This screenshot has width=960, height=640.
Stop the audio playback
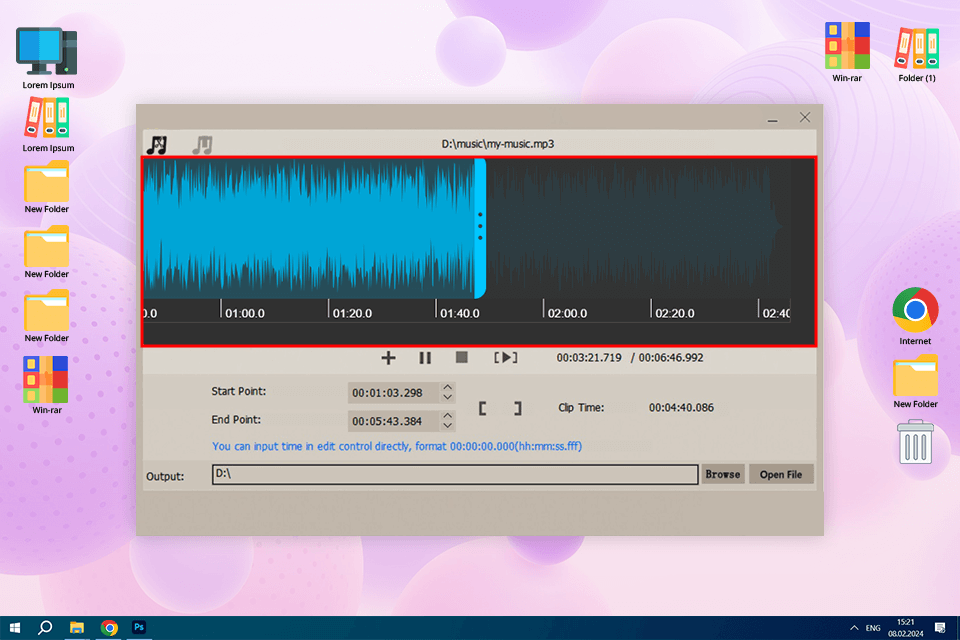pyautogui.click(x=461, y=357)
